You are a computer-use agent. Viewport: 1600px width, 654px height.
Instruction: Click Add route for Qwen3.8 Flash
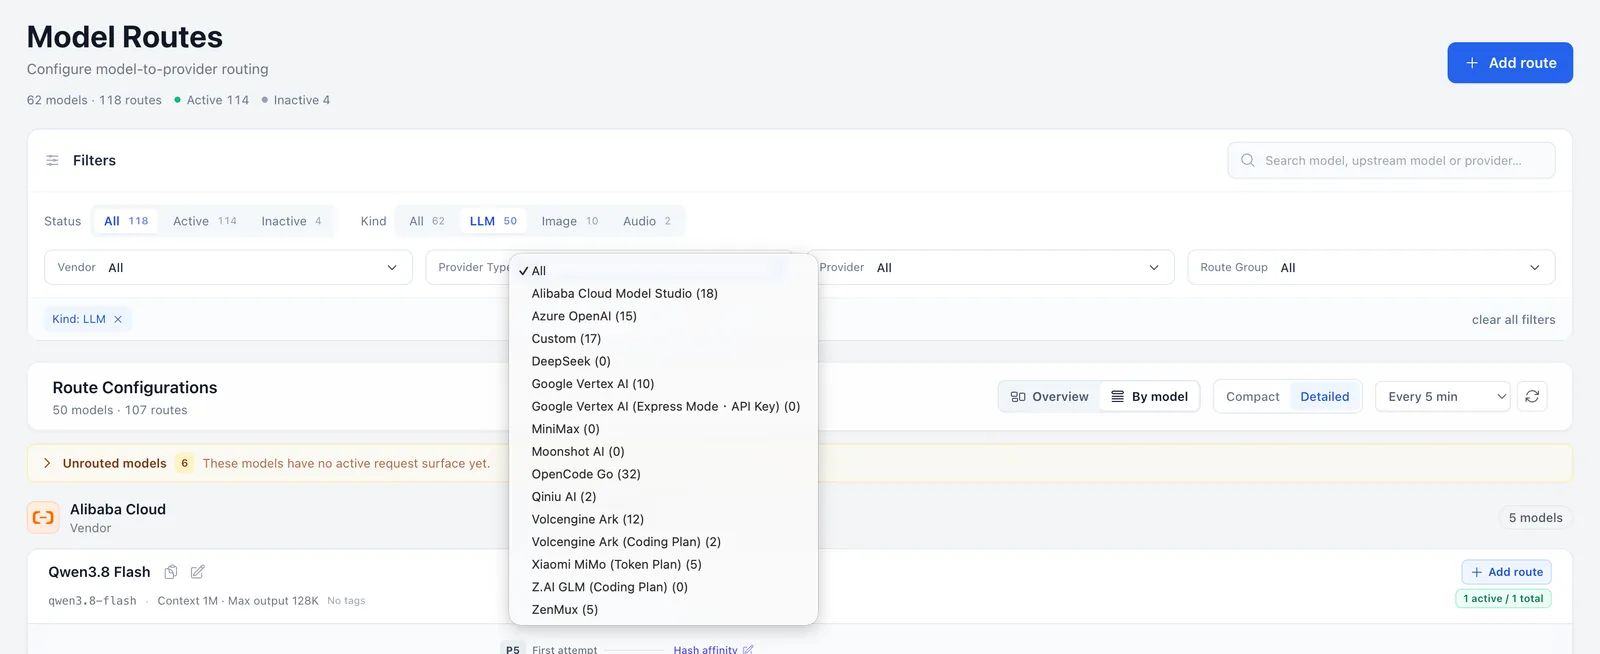click(x=1506, y=572)
